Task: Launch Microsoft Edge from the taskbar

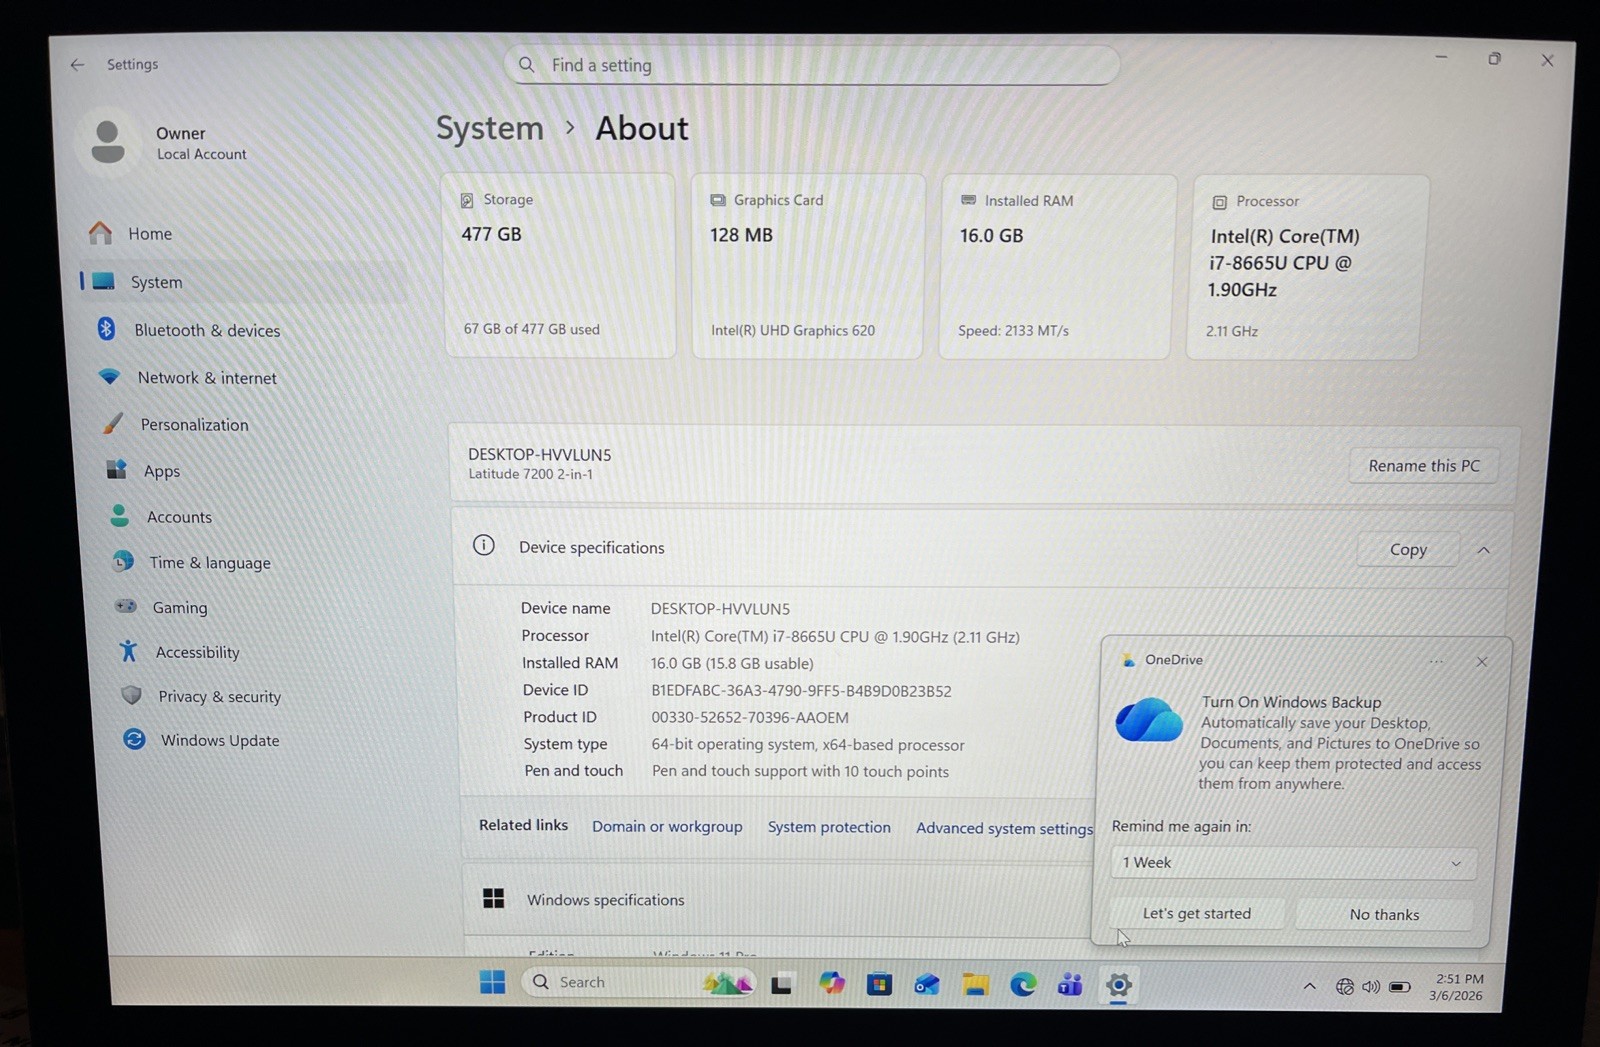Action: (1023, 985)
